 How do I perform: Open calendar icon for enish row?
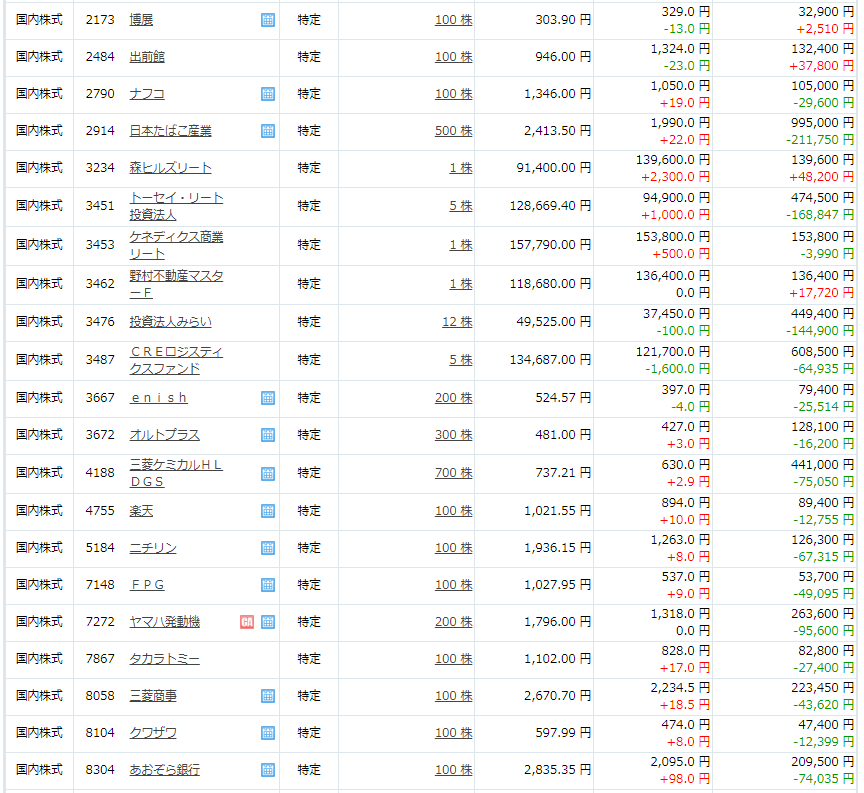(x=268, y=398)
